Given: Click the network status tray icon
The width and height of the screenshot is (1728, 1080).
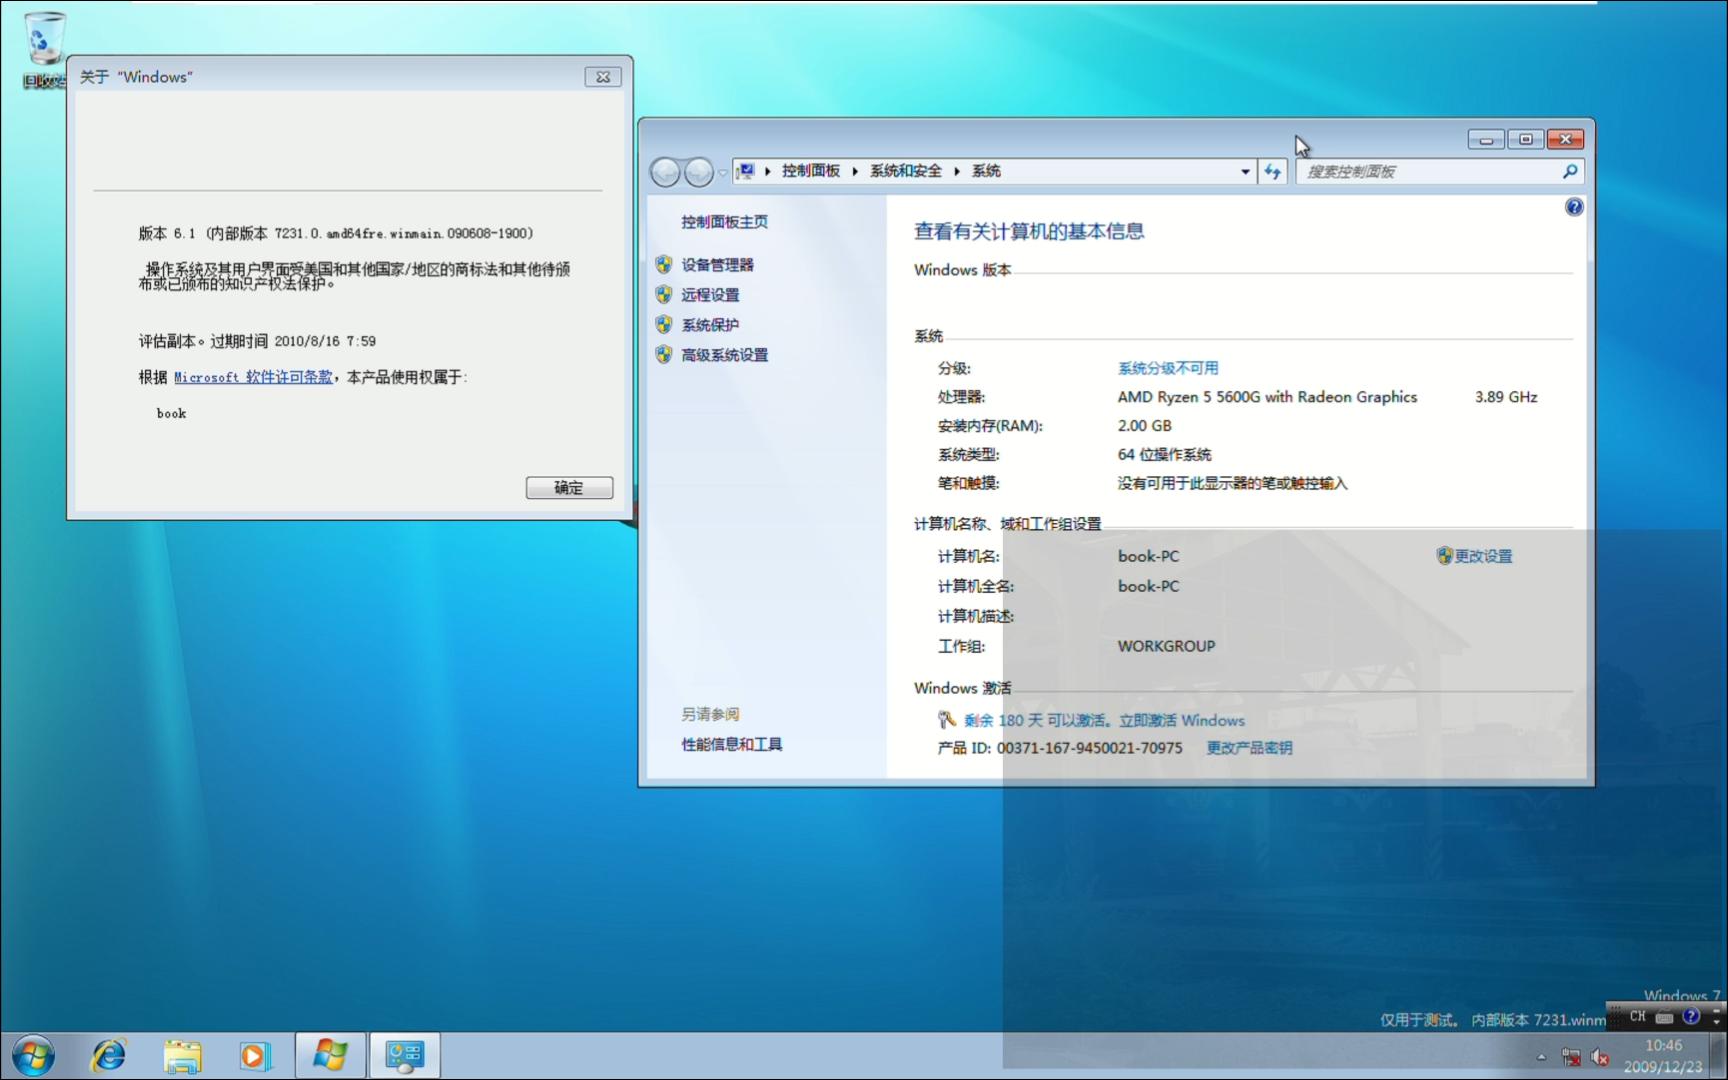Looking at the screenshot, I should point(1571,1057).
